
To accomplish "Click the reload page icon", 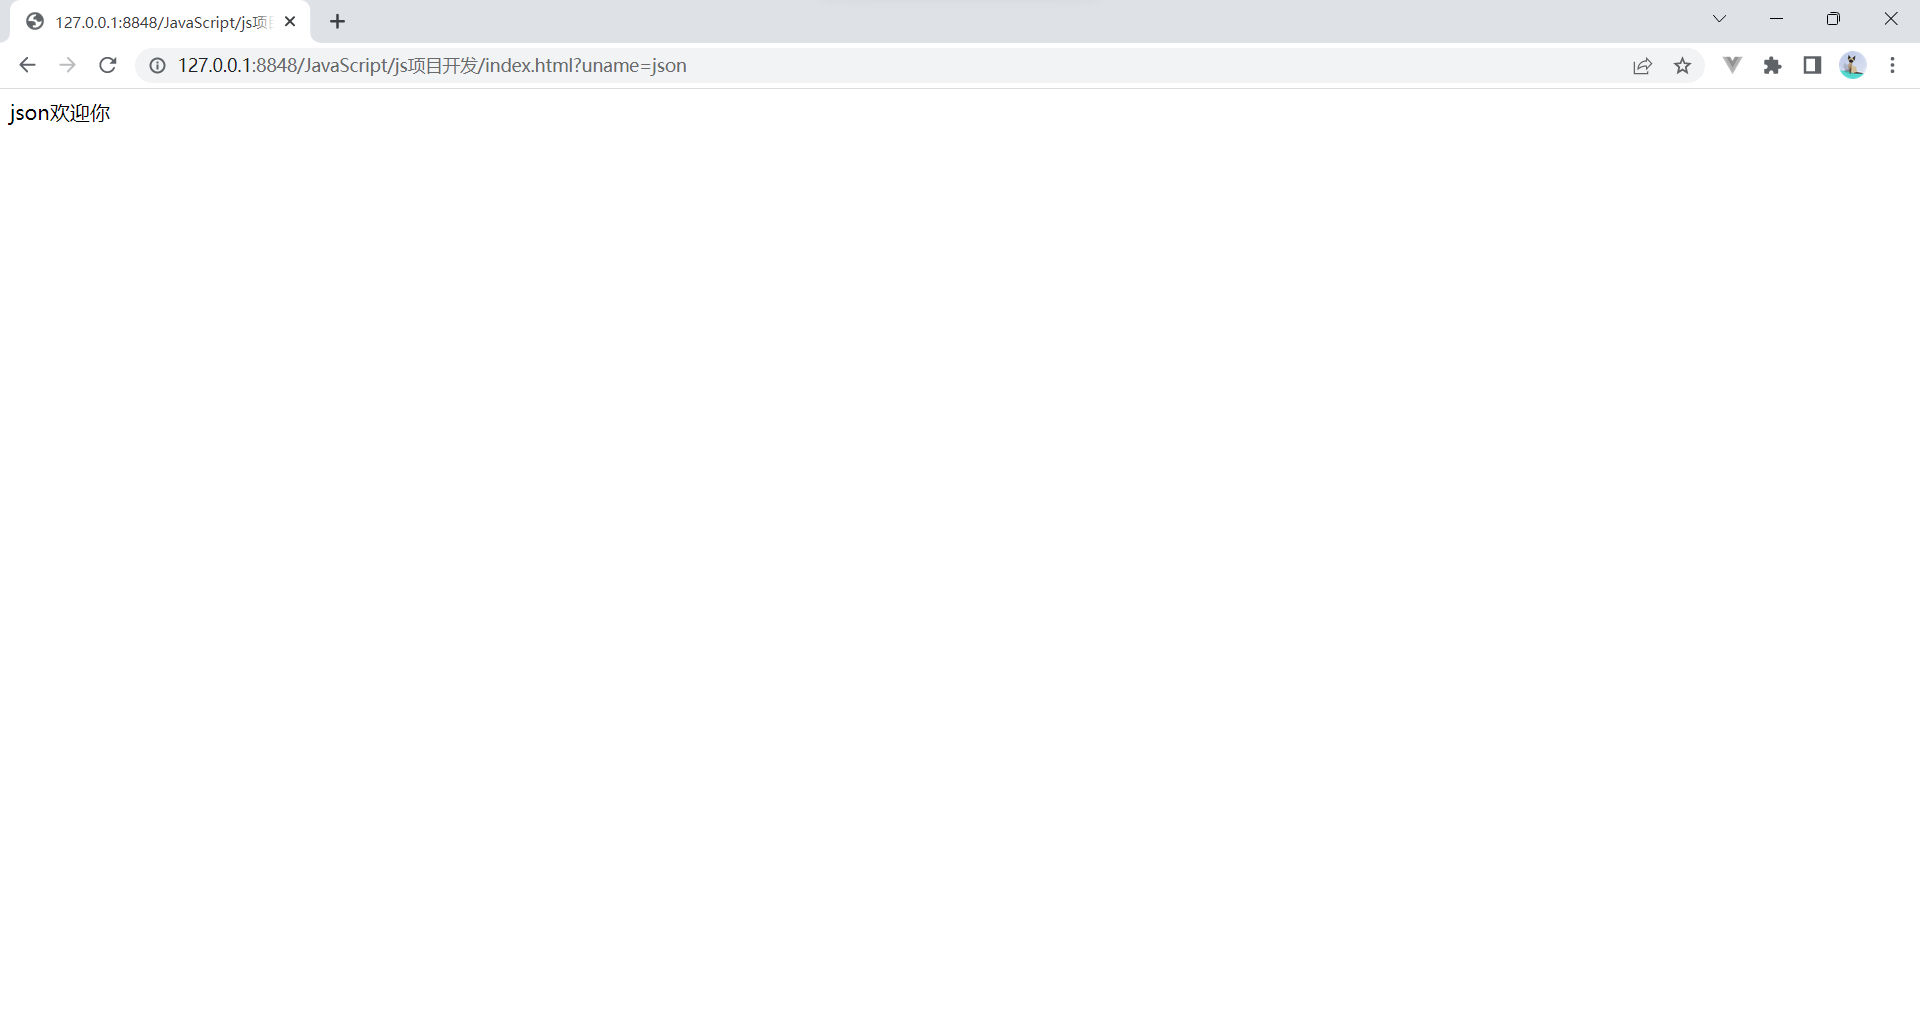I will click(x=107, y=65).
